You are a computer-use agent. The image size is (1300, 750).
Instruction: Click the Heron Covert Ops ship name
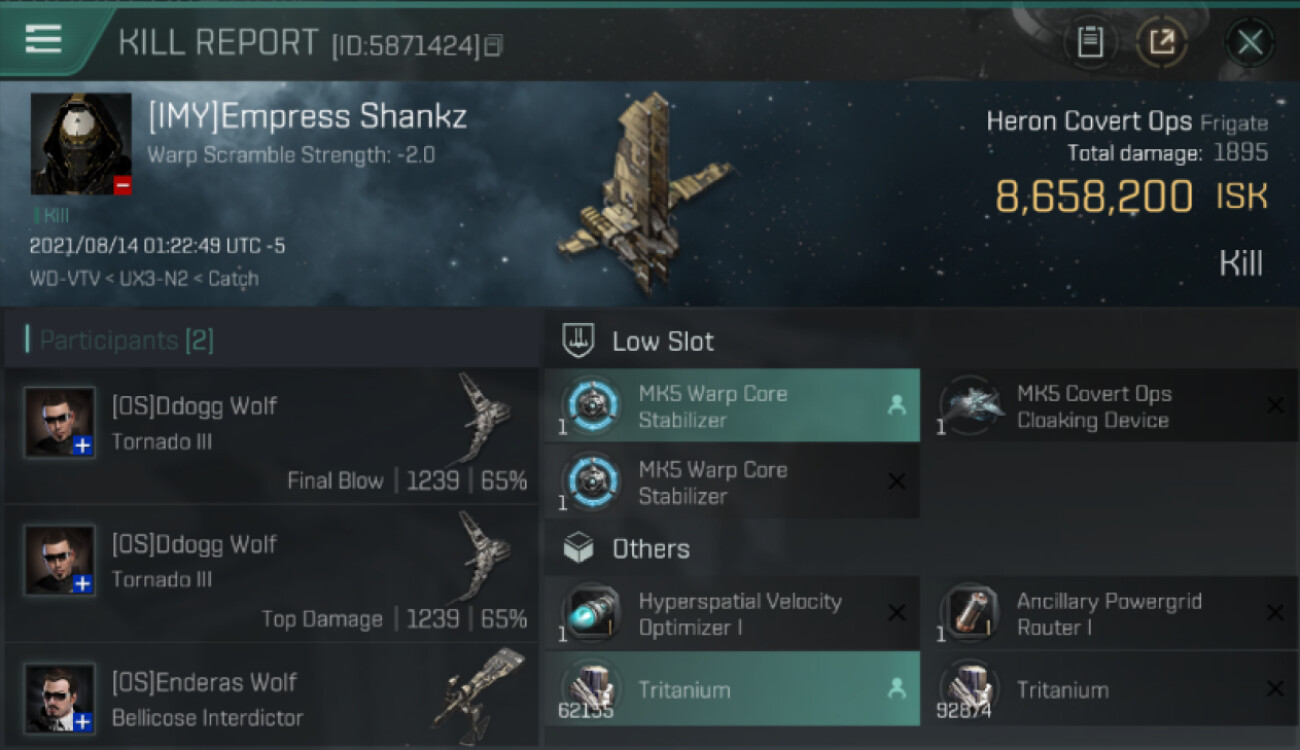coord(1089,122)
